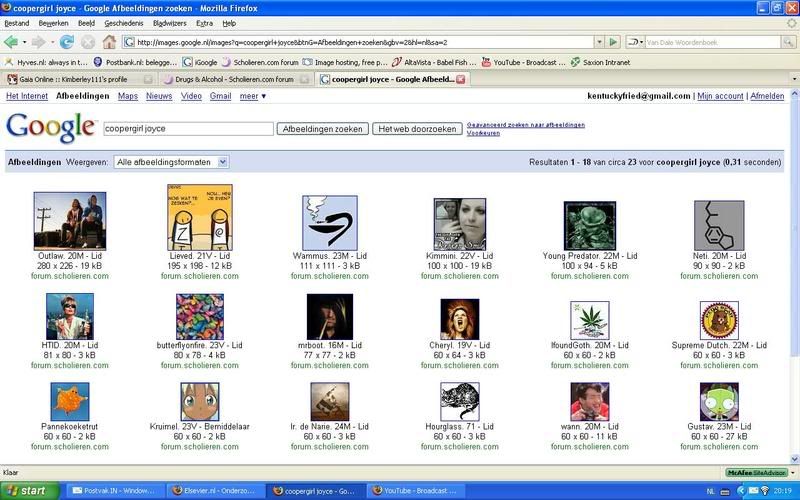
Task: Click the Forward navigation arrow
Action: coord(38,42)
